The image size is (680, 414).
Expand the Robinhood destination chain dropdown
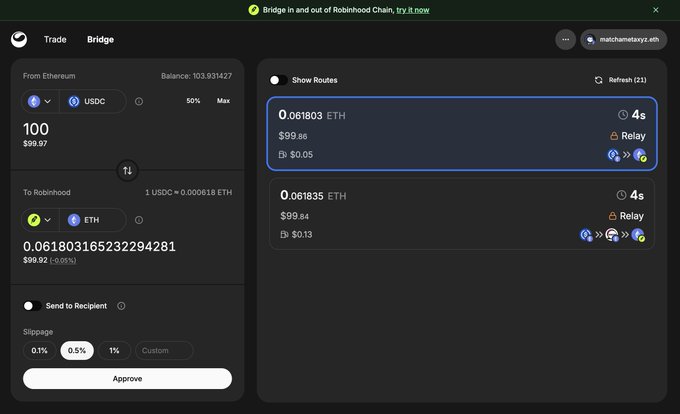pyautogui.click(x=40, y=220)
